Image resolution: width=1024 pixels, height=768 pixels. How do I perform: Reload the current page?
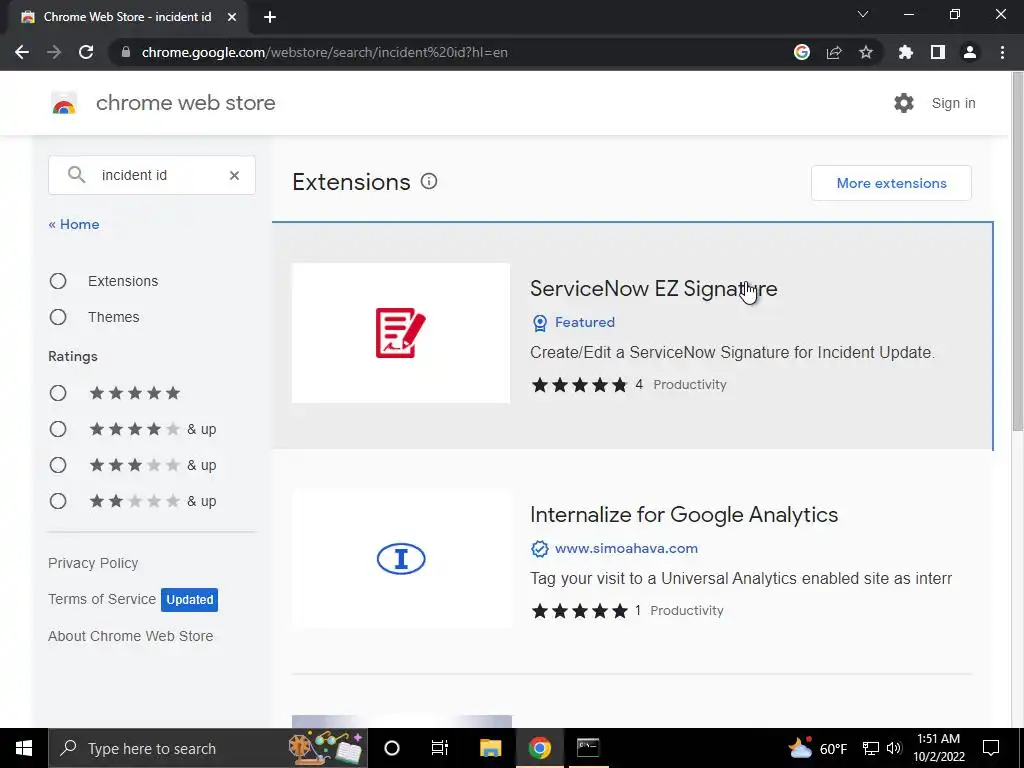[86, 52]
